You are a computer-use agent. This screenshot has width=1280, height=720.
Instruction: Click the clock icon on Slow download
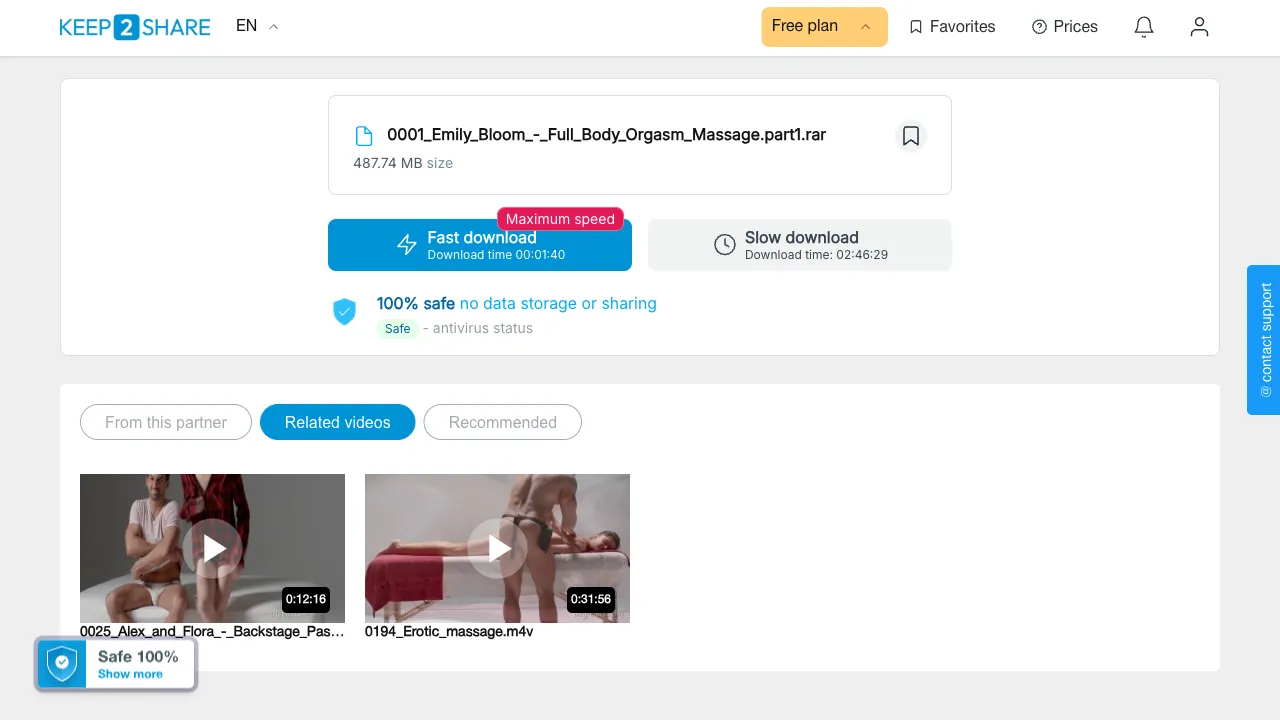(725, 245)
